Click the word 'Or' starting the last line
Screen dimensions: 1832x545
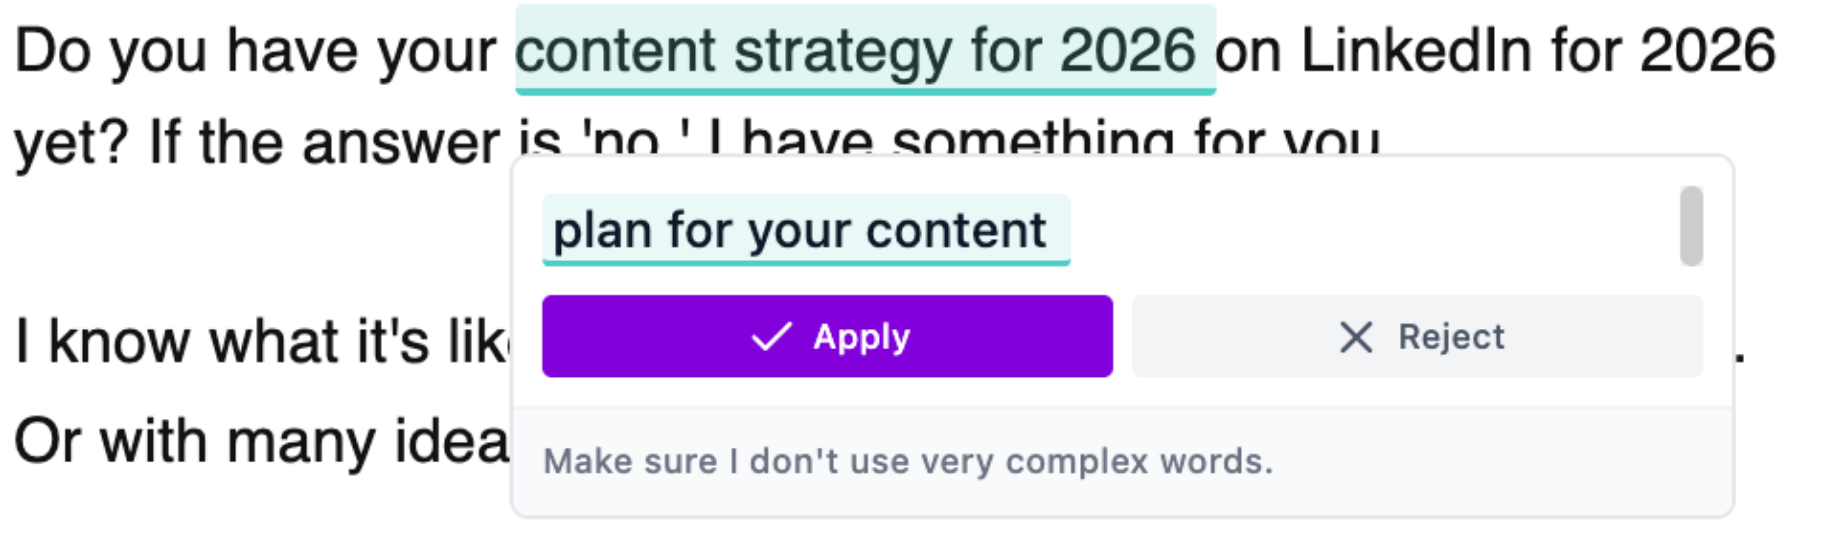pos(46,441)
